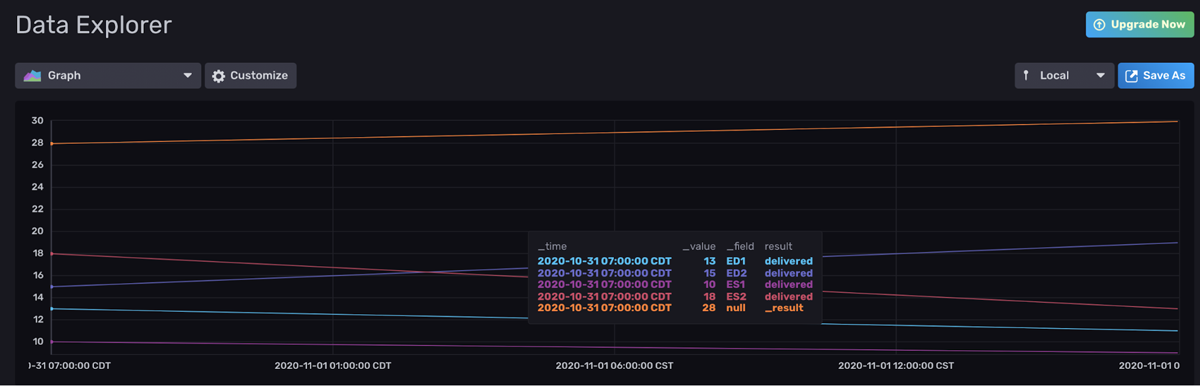The image size is (1200, 386).
Task: Open the Local timezone dropdown
Action: (x=1064, y=75)
